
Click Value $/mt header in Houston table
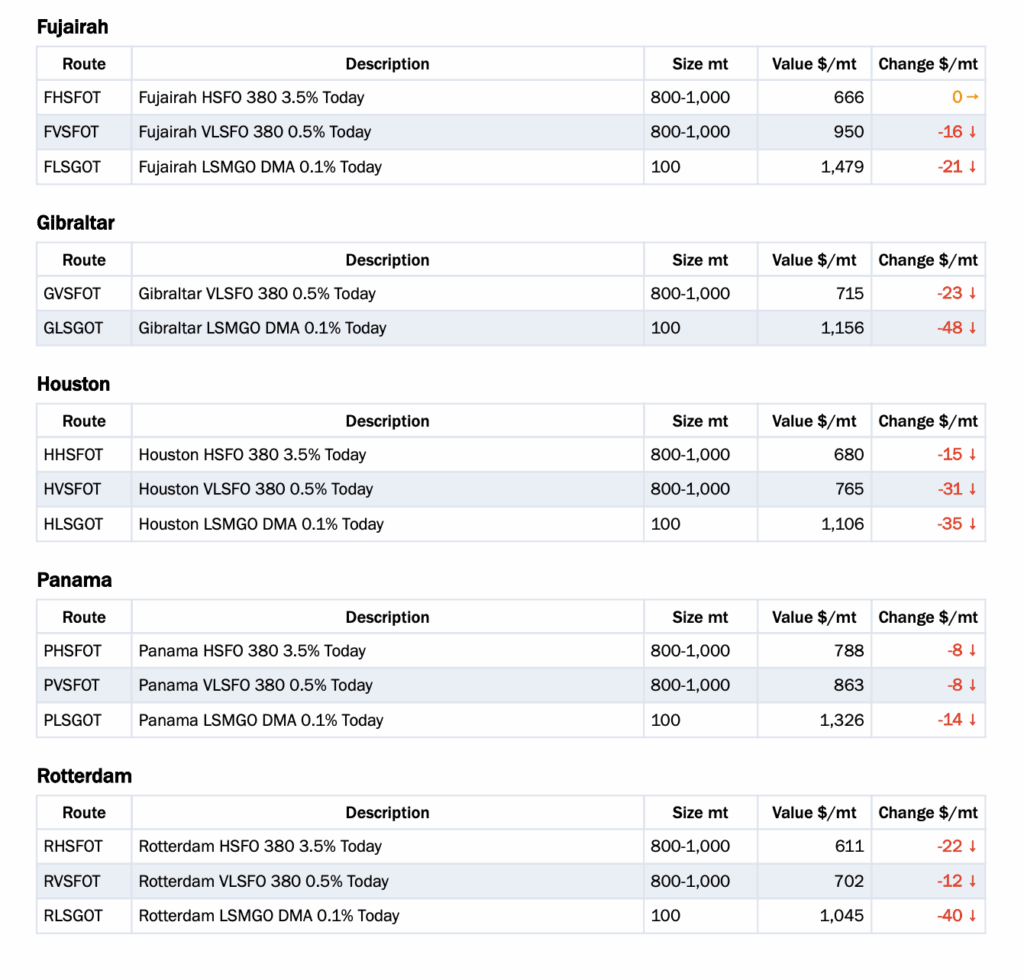[814, 421]
